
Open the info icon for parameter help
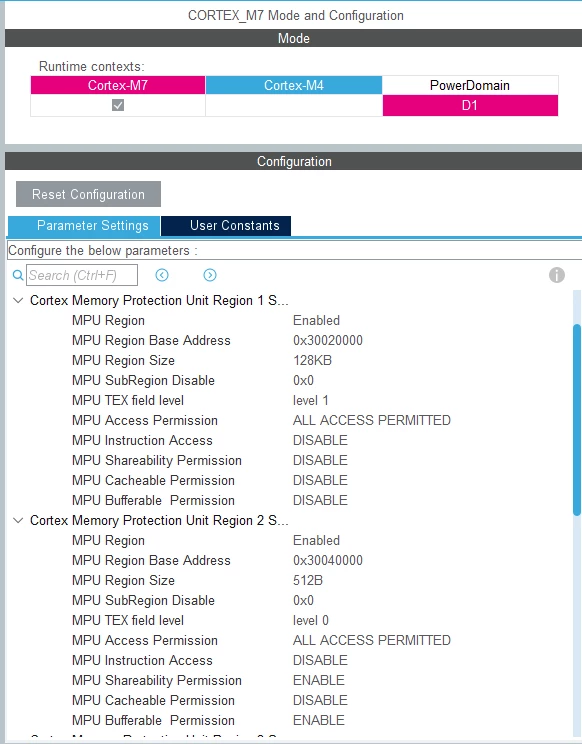(557, 275)
